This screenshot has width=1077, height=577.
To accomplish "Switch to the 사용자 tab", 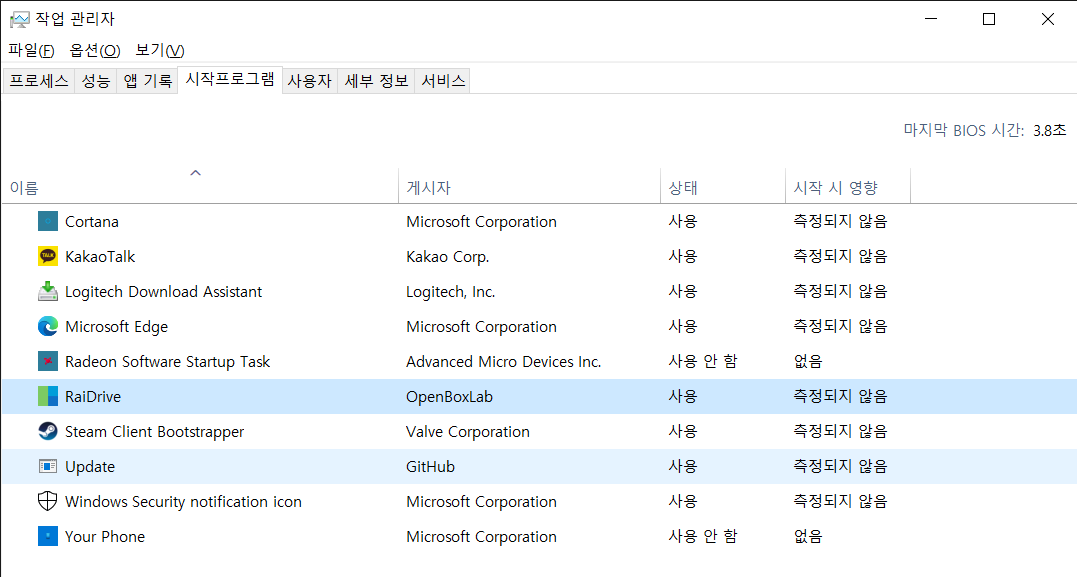I will 310,81.
